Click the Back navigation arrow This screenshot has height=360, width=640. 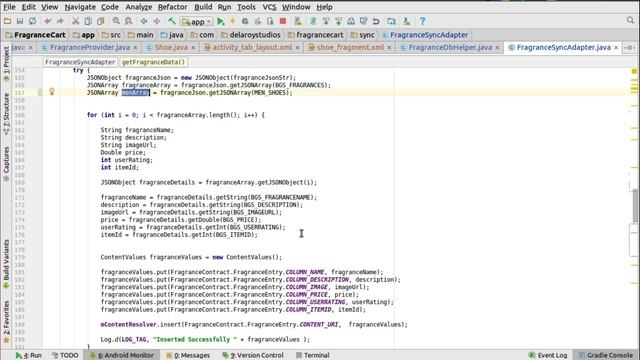(144, 21)
